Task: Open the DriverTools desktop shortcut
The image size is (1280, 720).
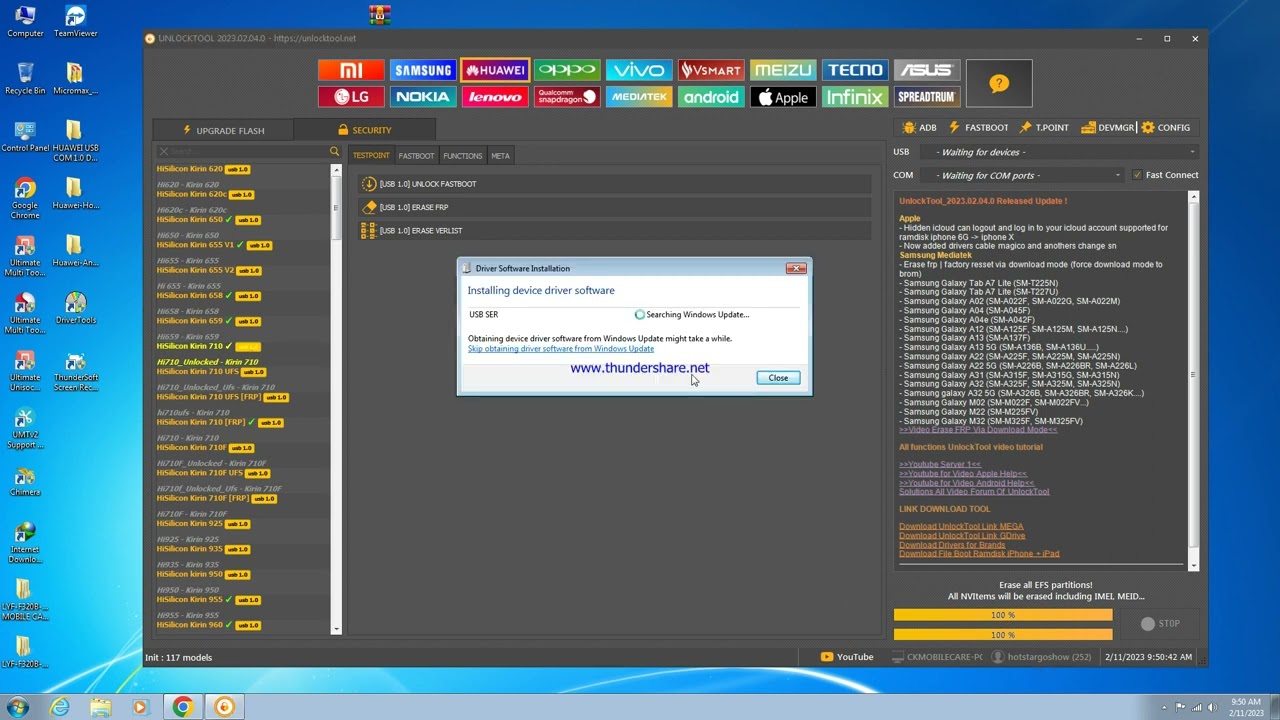Action: 75,309
